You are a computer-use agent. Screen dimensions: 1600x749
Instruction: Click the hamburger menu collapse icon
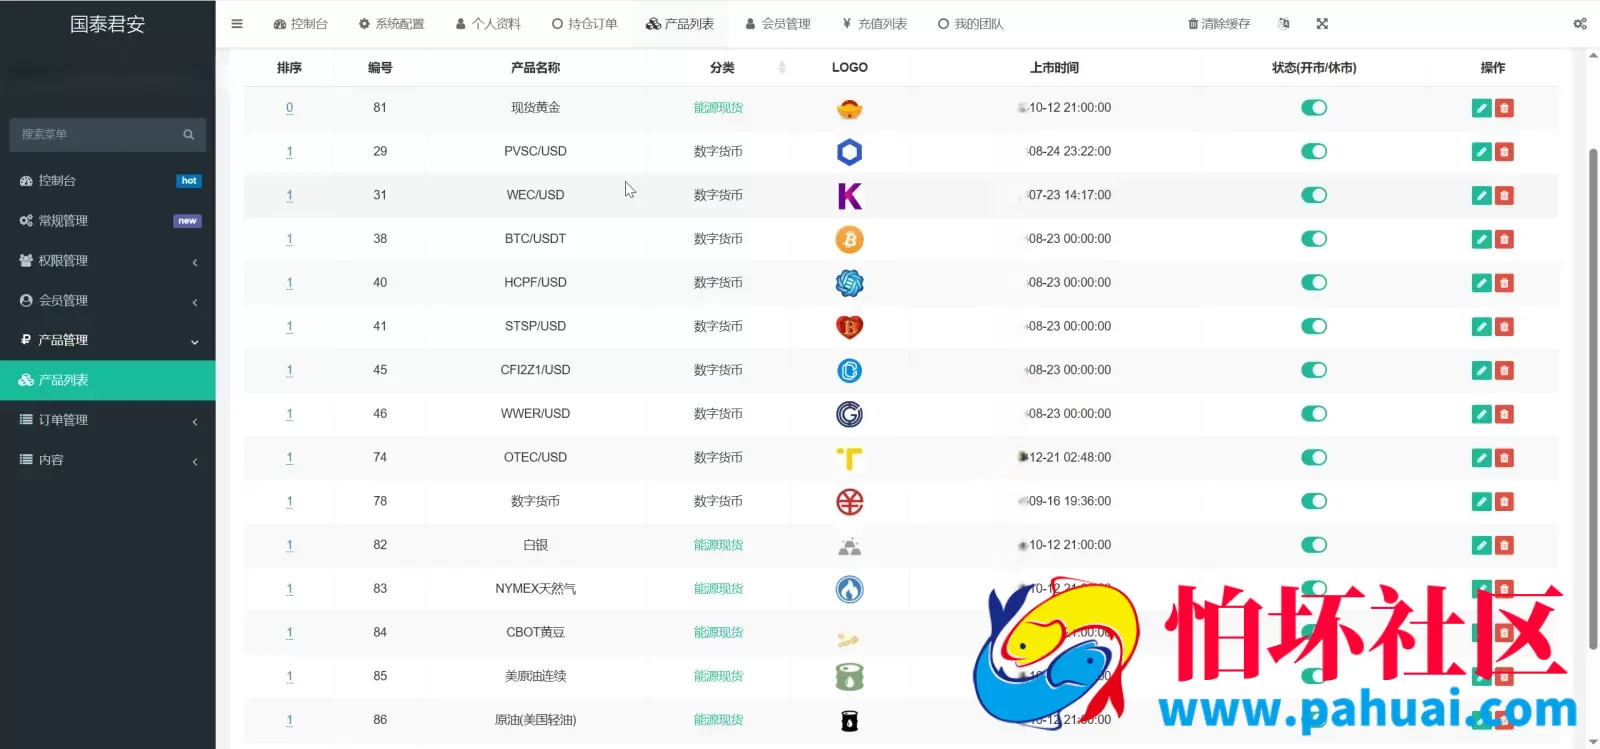237,24
